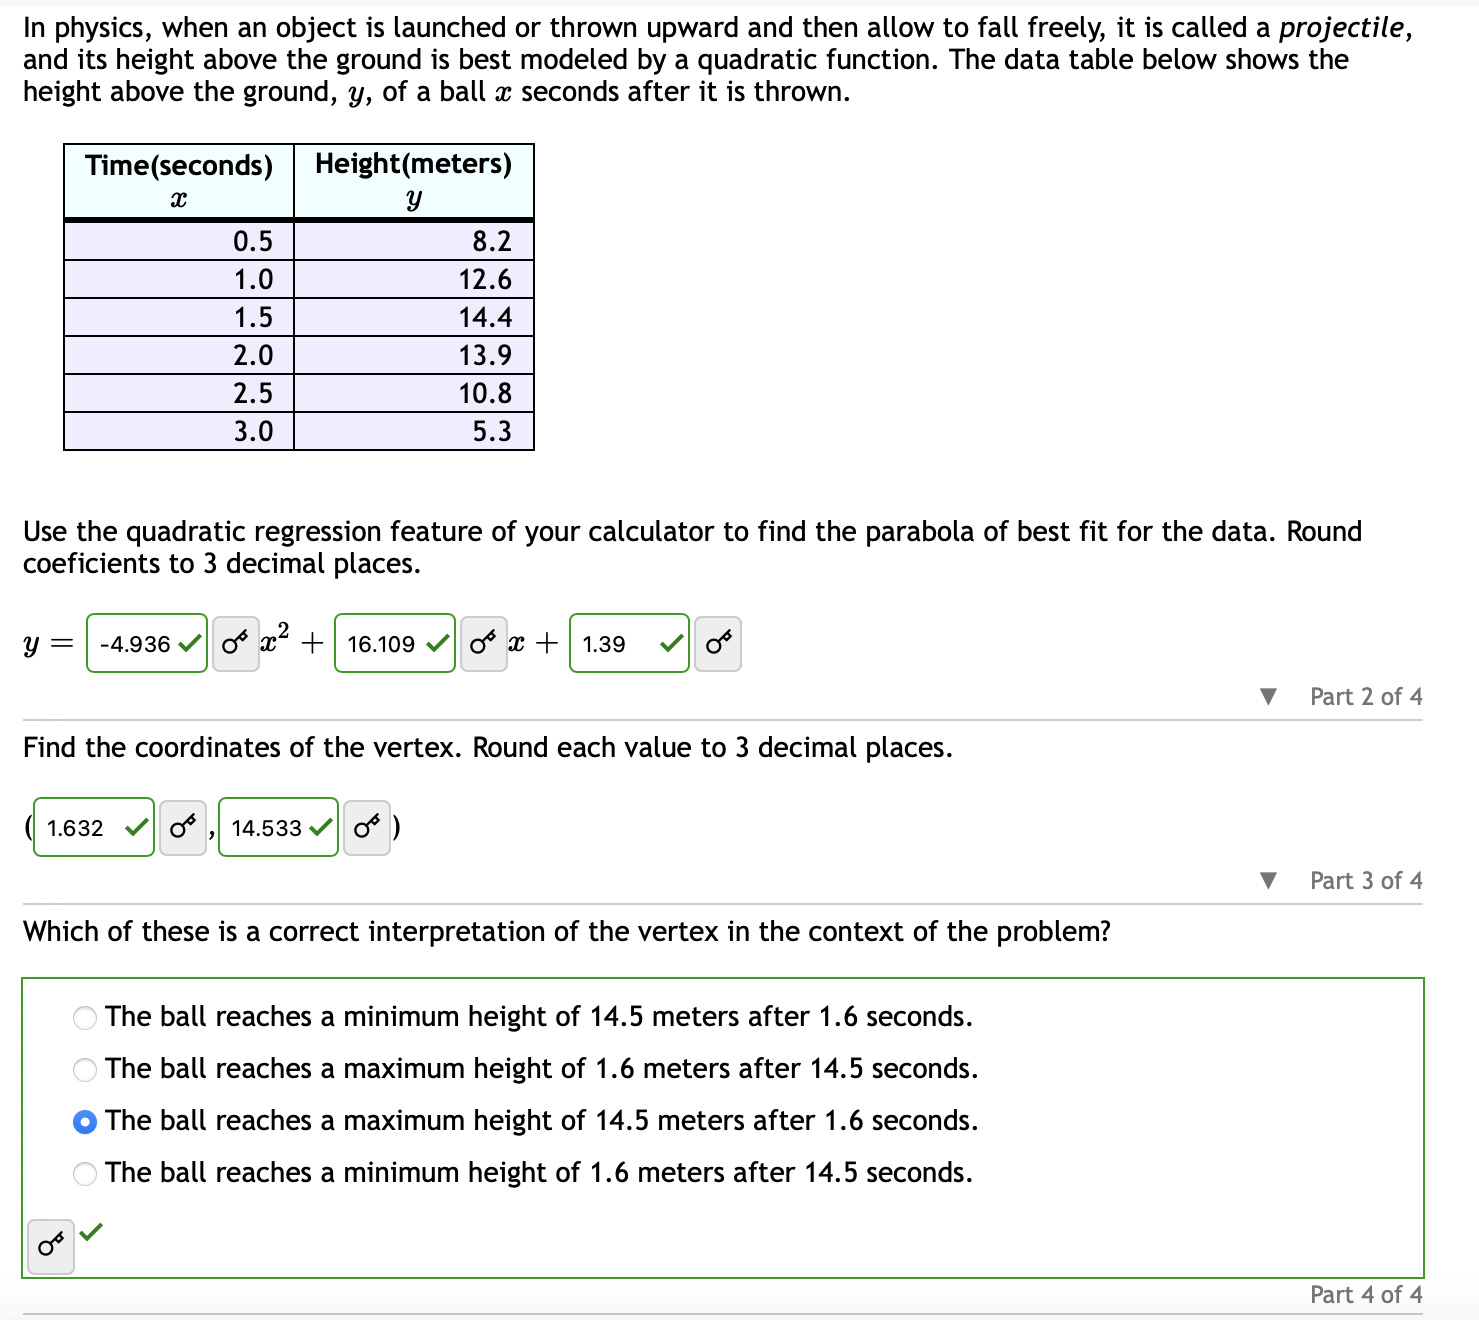Click the key icon beside the 16.109 coefficient
1479x1320 pixels.
pyautogui.click(x=483, y=644)
